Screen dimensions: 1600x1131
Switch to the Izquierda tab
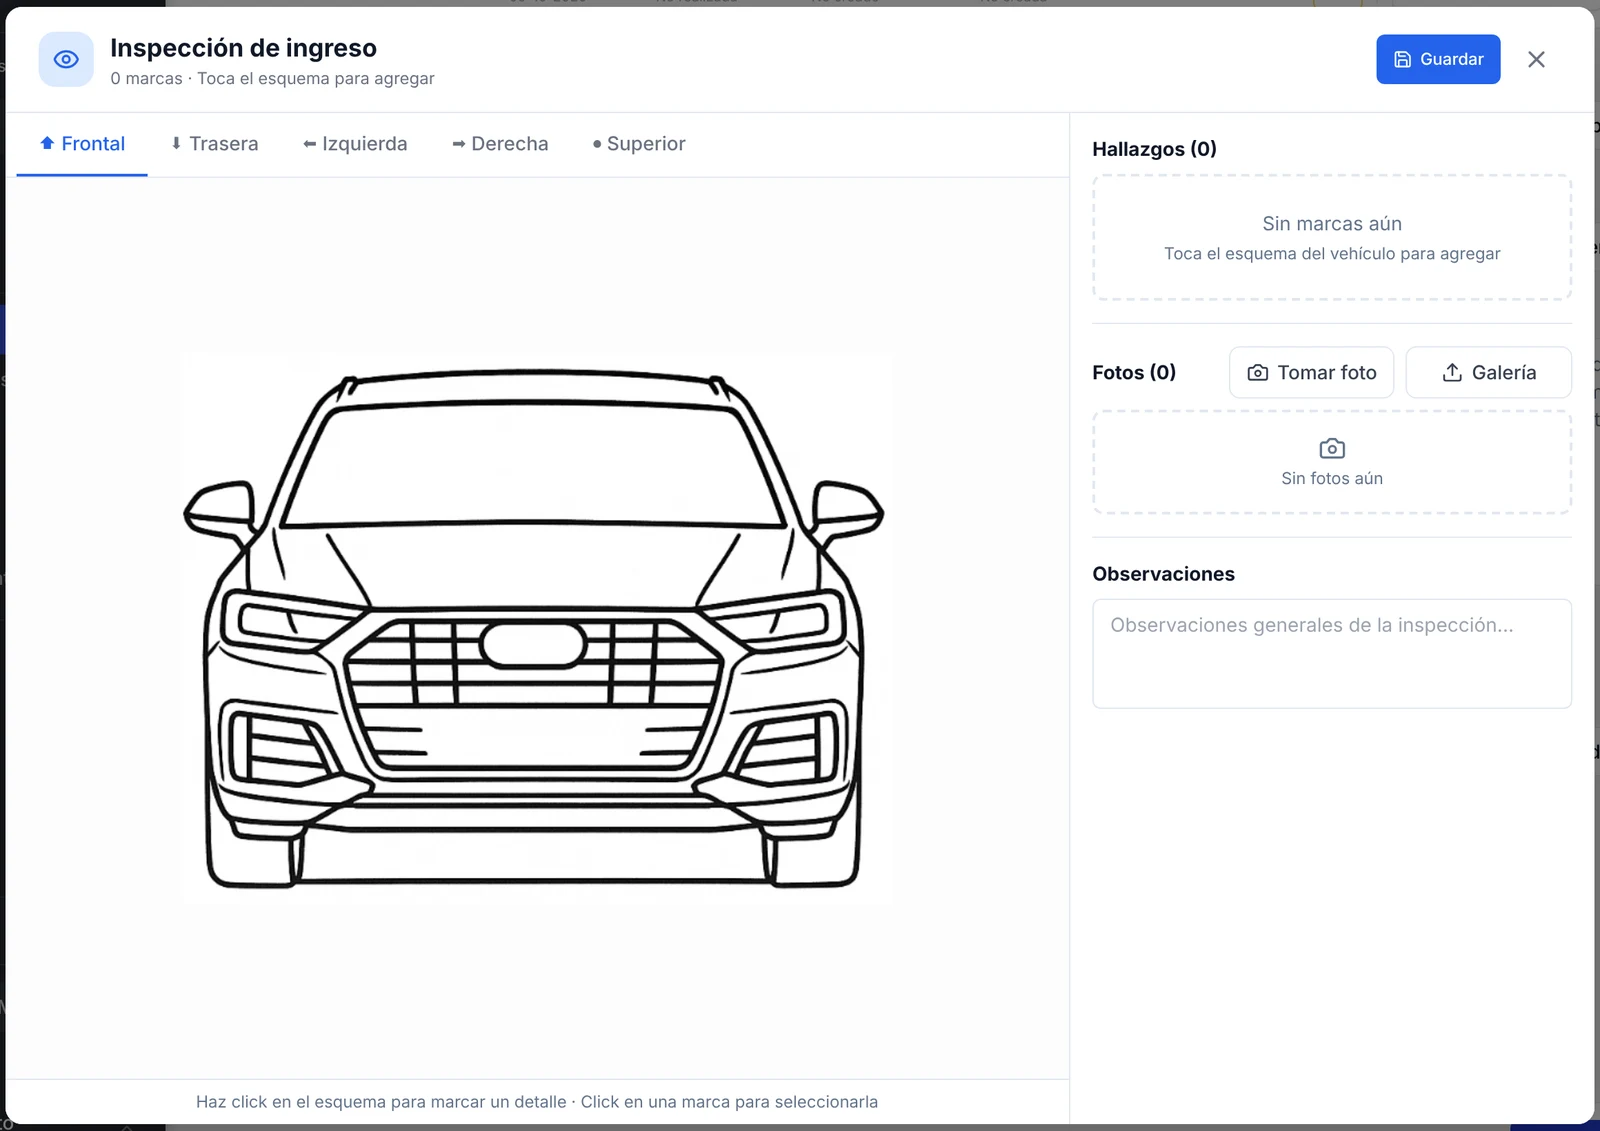(355, 144)
